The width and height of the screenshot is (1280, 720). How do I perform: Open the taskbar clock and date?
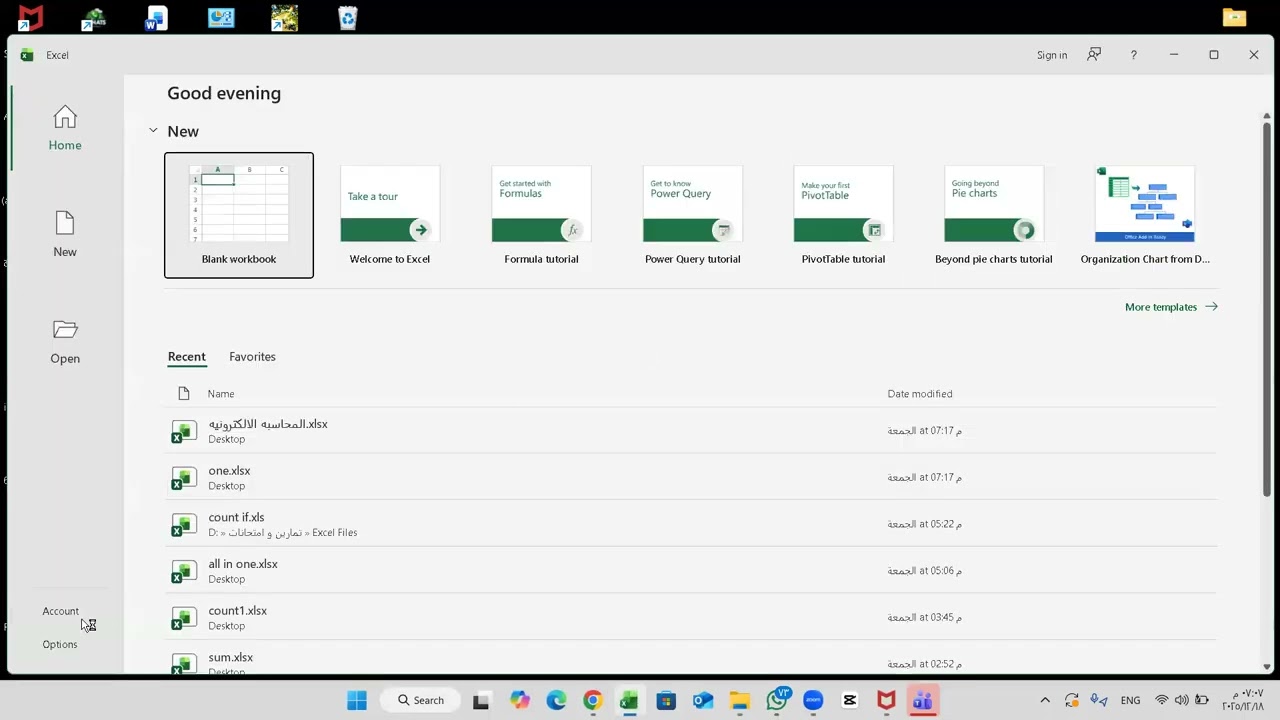[1242, 700]
